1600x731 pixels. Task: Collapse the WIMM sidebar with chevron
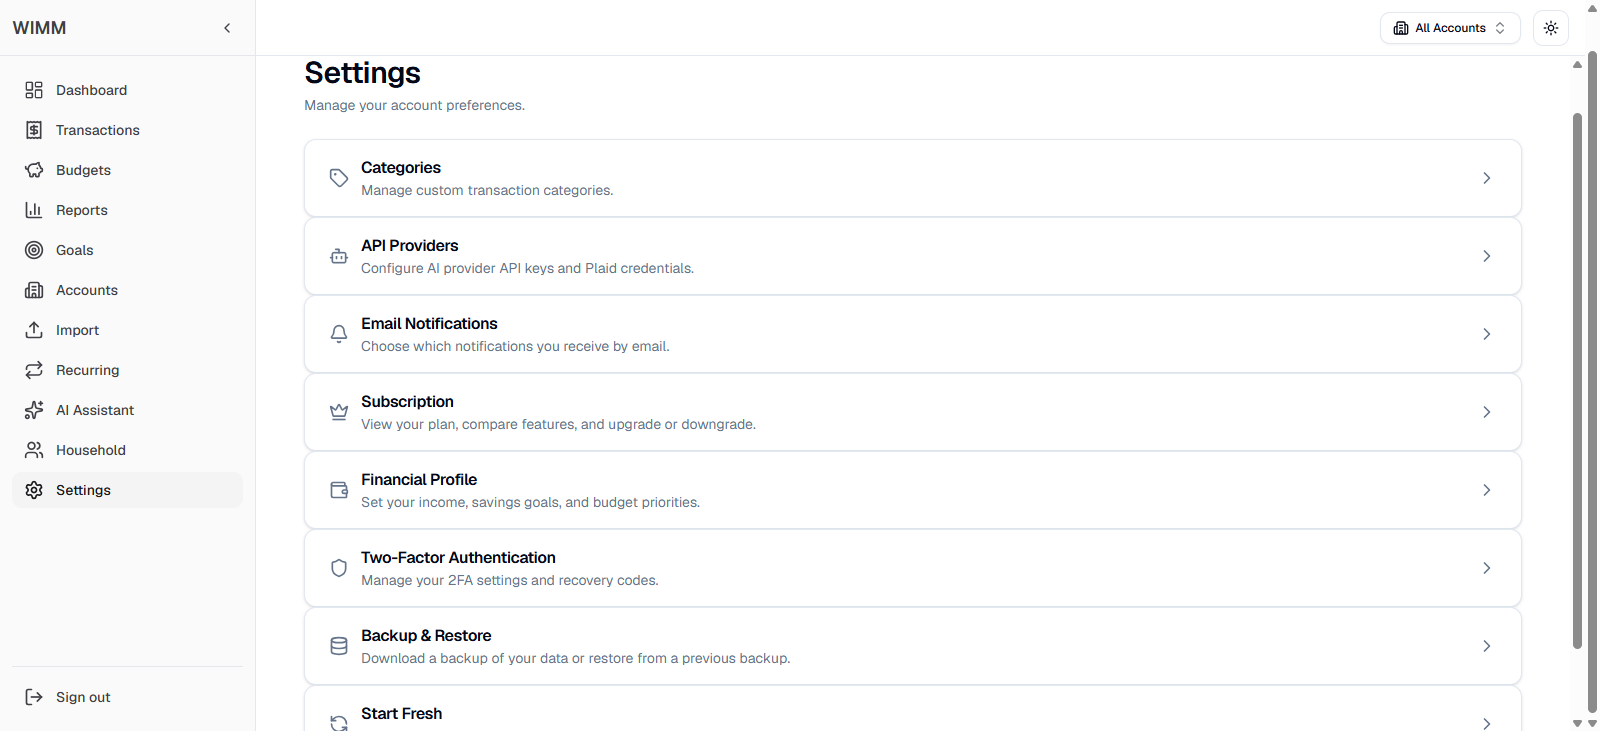(227, 28)
